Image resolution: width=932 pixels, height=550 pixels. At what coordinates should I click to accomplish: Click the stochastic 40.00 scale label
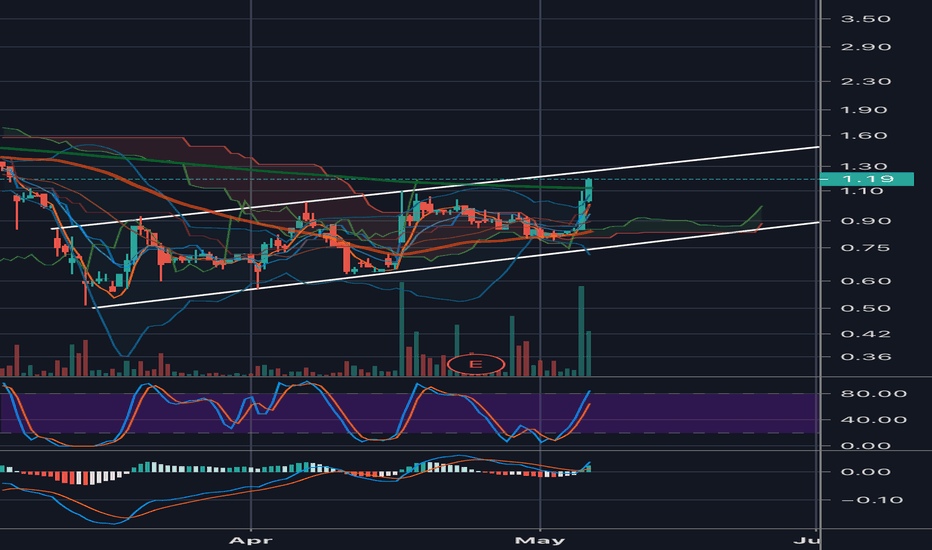click(x=874, y=420)
